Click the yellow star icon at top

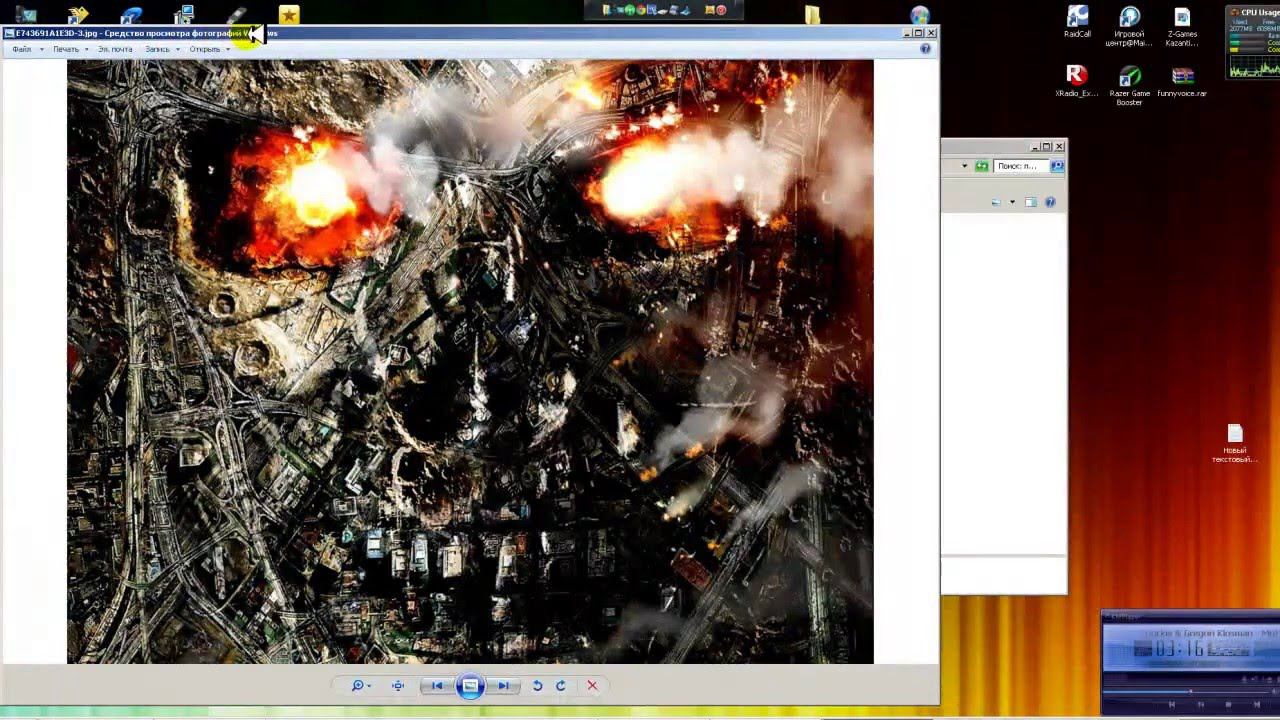[289, 14]
